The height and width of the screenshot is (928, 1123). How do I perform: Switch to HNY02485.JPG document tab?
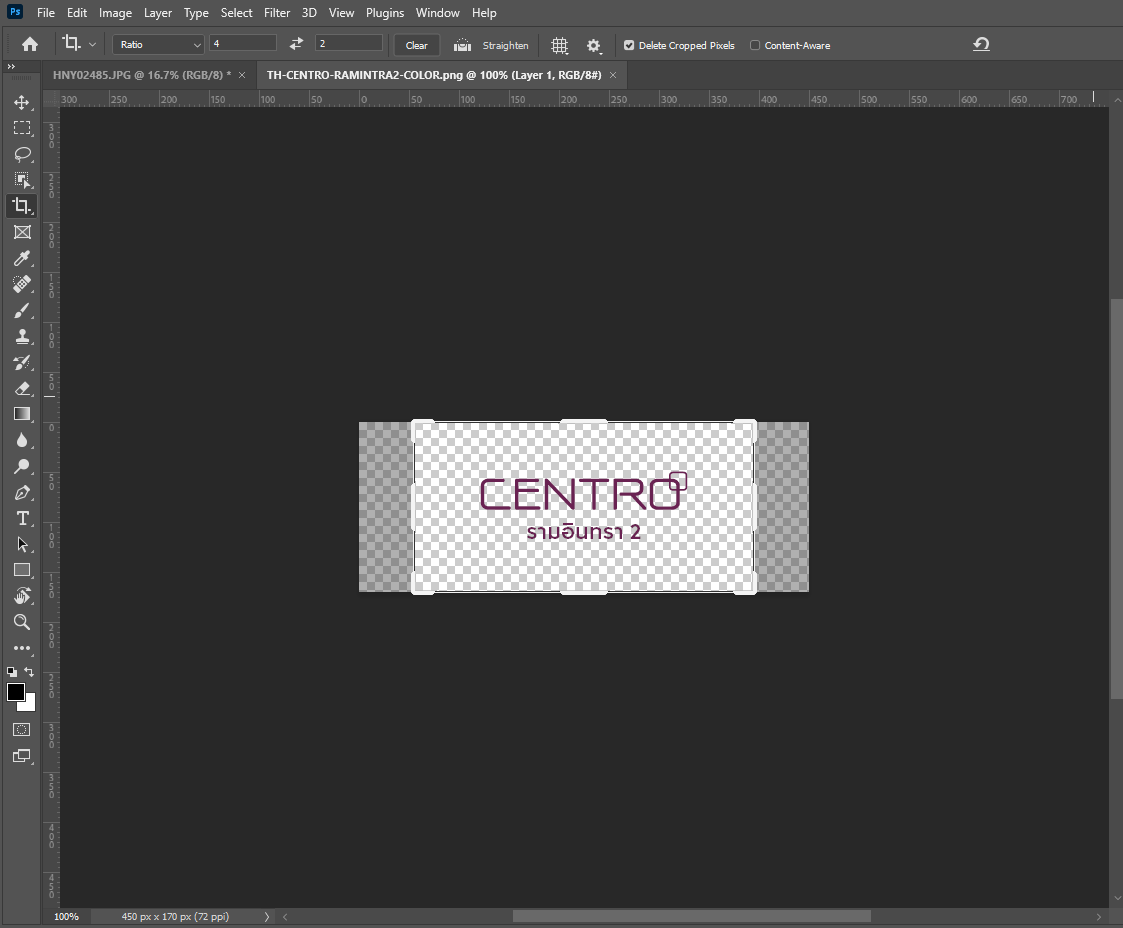pos(142,75)
